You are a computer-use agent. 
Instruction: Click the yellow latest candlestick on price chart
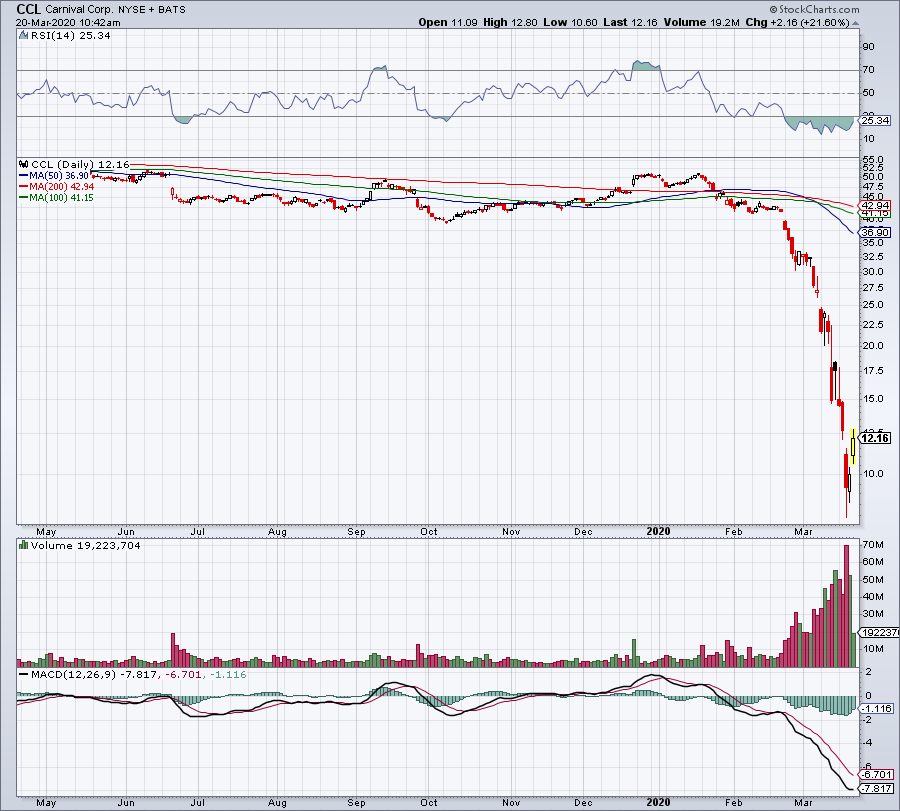[852, 445]
